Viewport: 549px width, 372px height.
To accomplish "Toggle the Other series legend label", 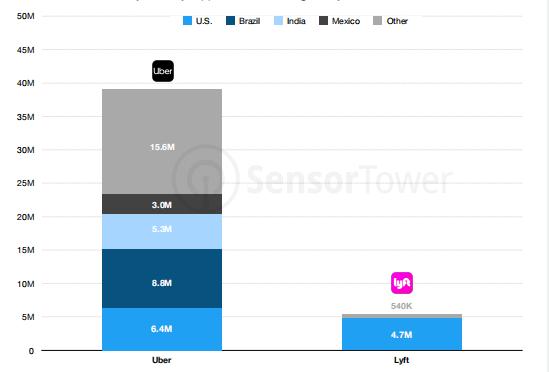I will tap(397, 21).
